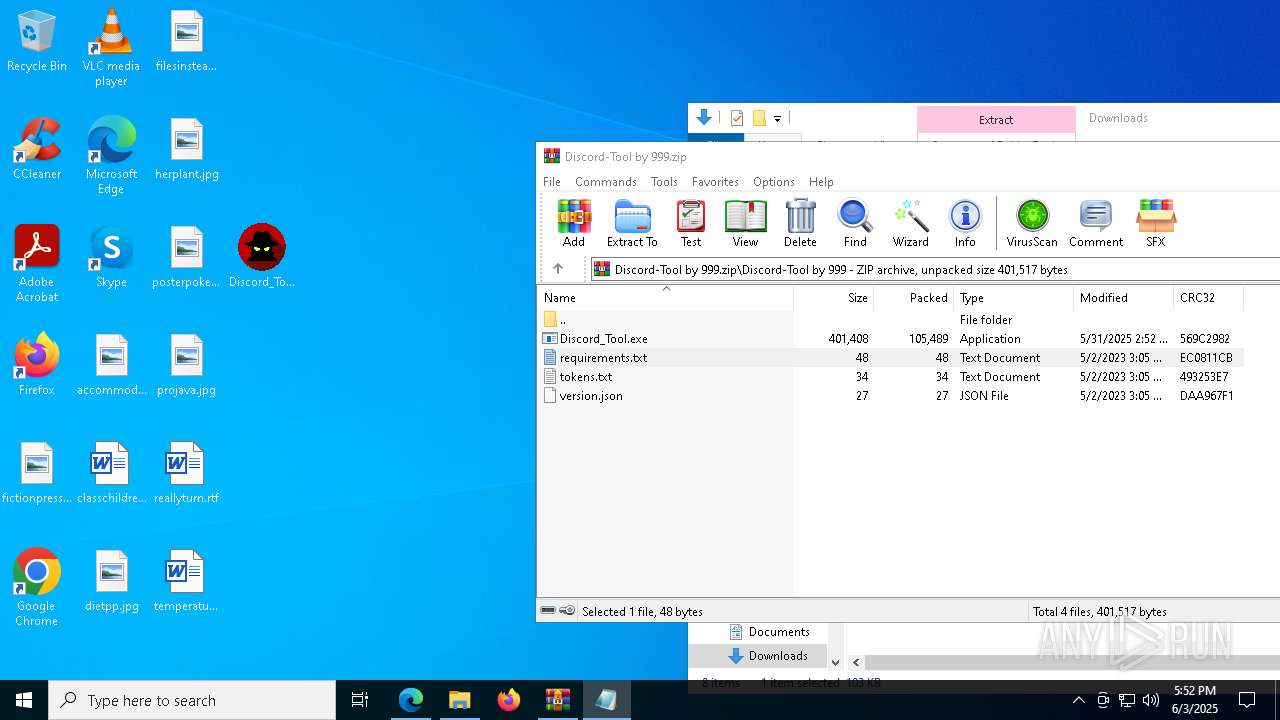The height and width of the screenshot is (720, 1280).
Task: Click the Windows Start button
Action: point(24,700)
